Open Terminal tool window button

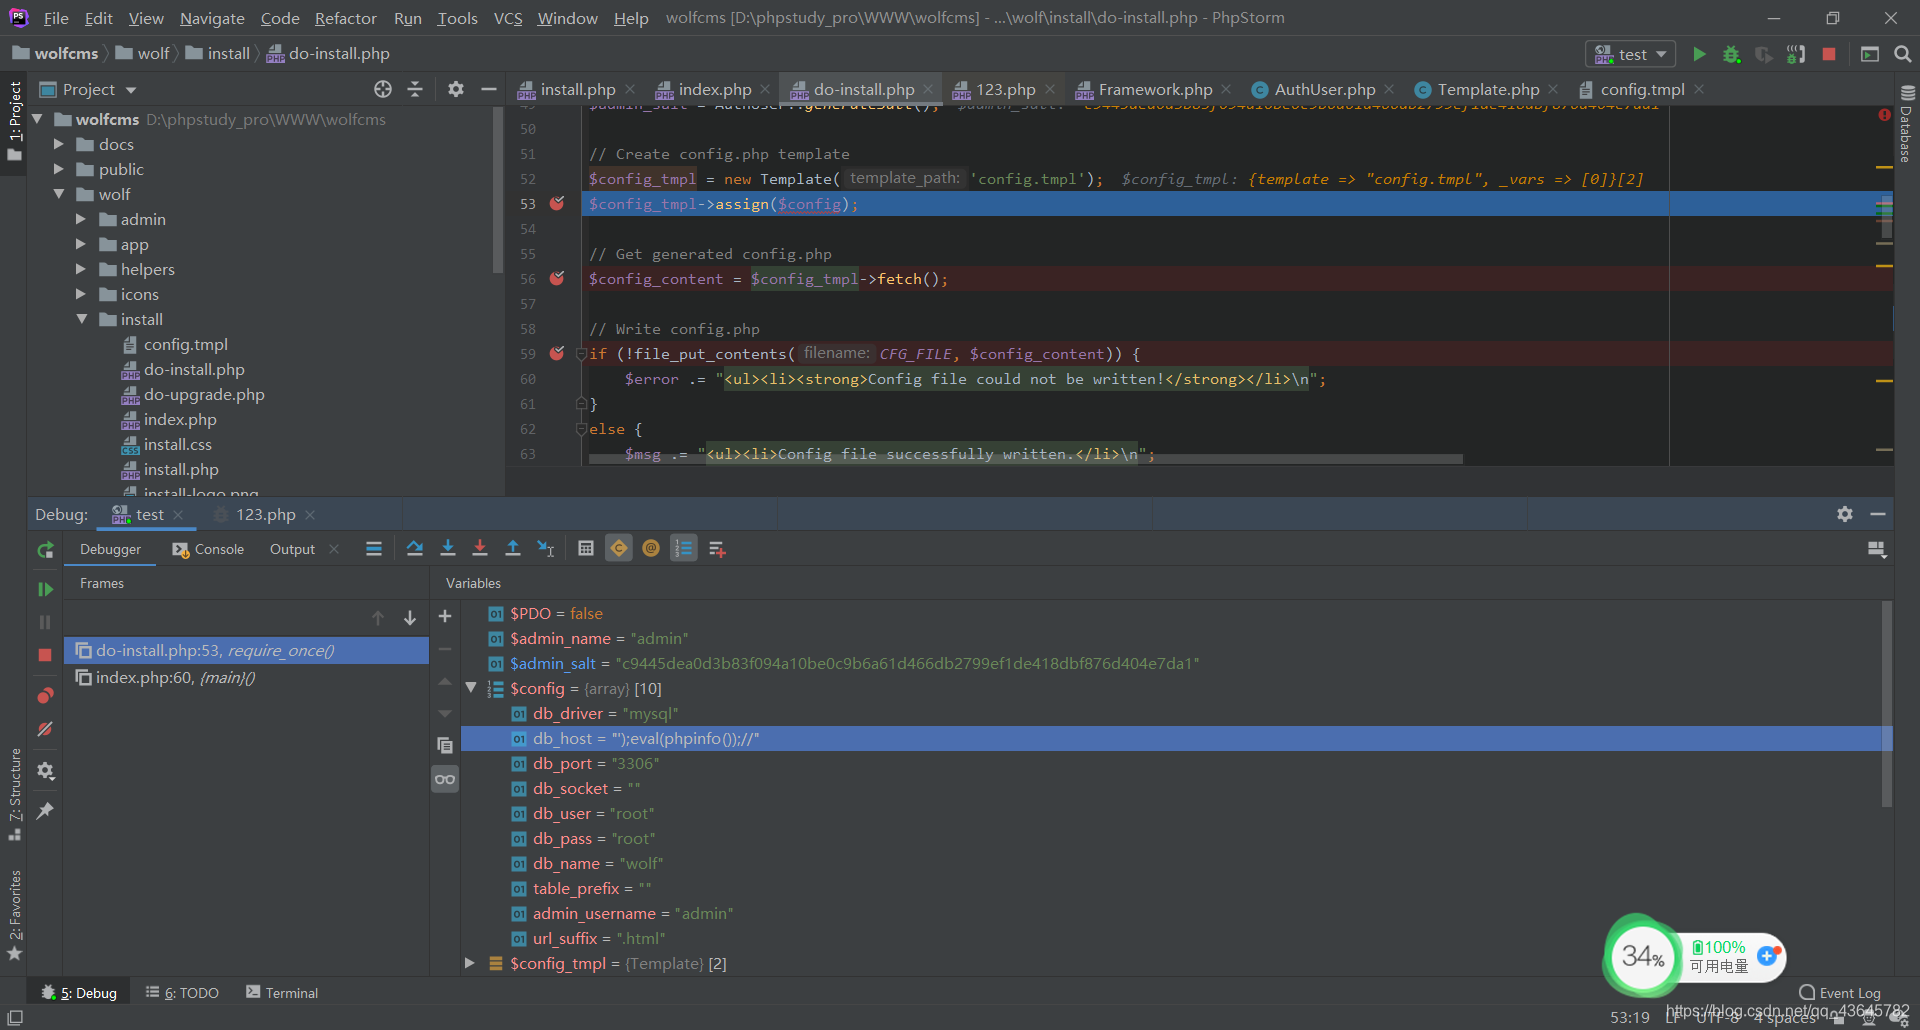[282, 993]
